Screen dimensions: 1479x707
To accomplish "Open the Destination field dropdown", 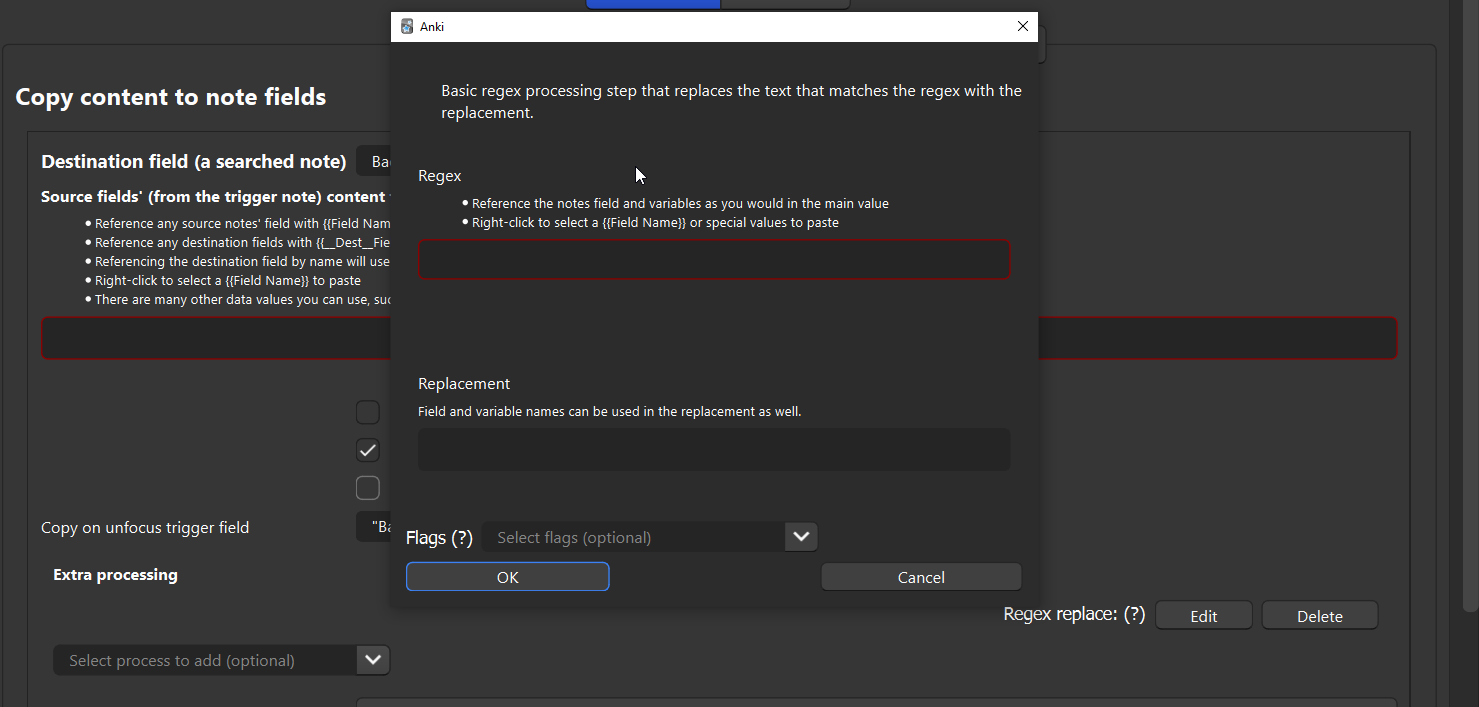I will point(374,162).
